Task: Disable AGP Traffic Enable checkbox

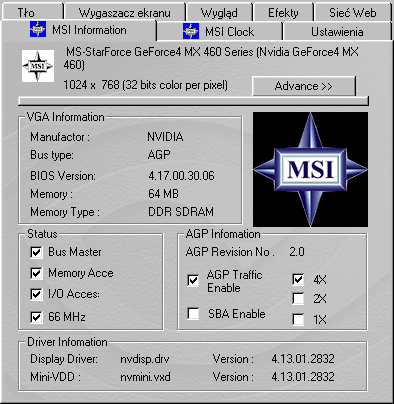Action: tap(193, 280)
